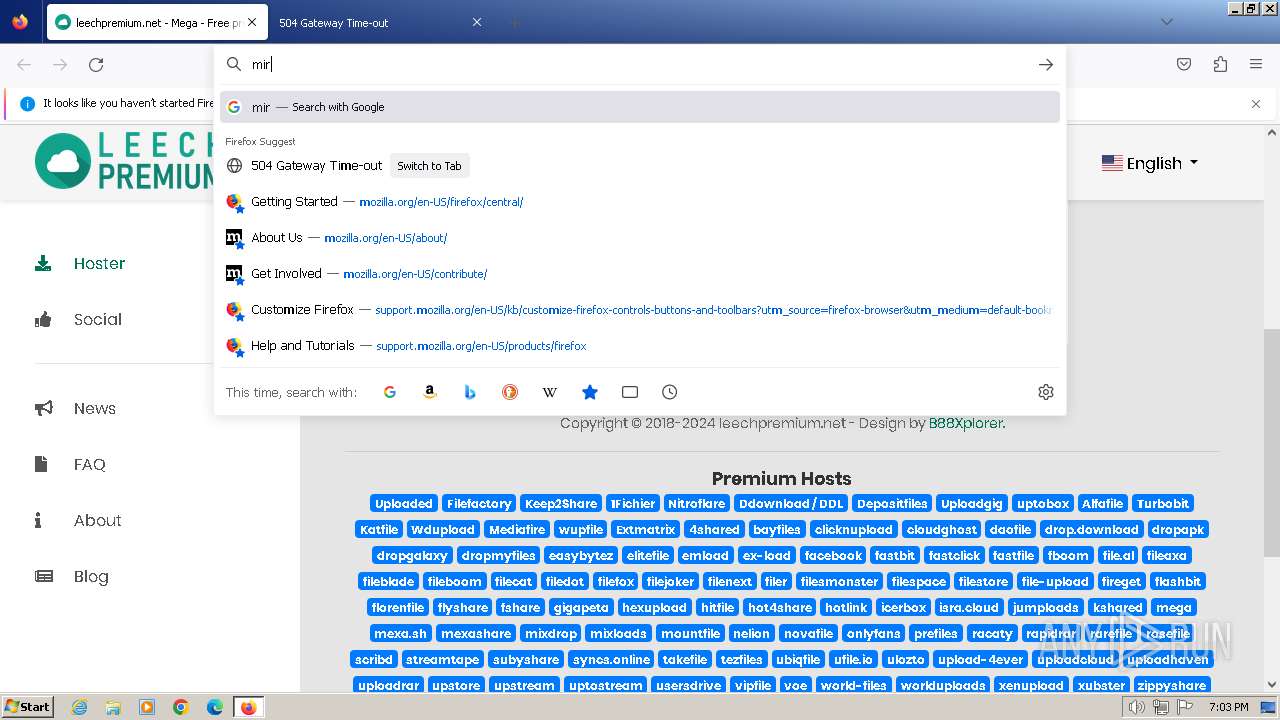
Task: Click the 4shared host tag
Action: (715, 530)
